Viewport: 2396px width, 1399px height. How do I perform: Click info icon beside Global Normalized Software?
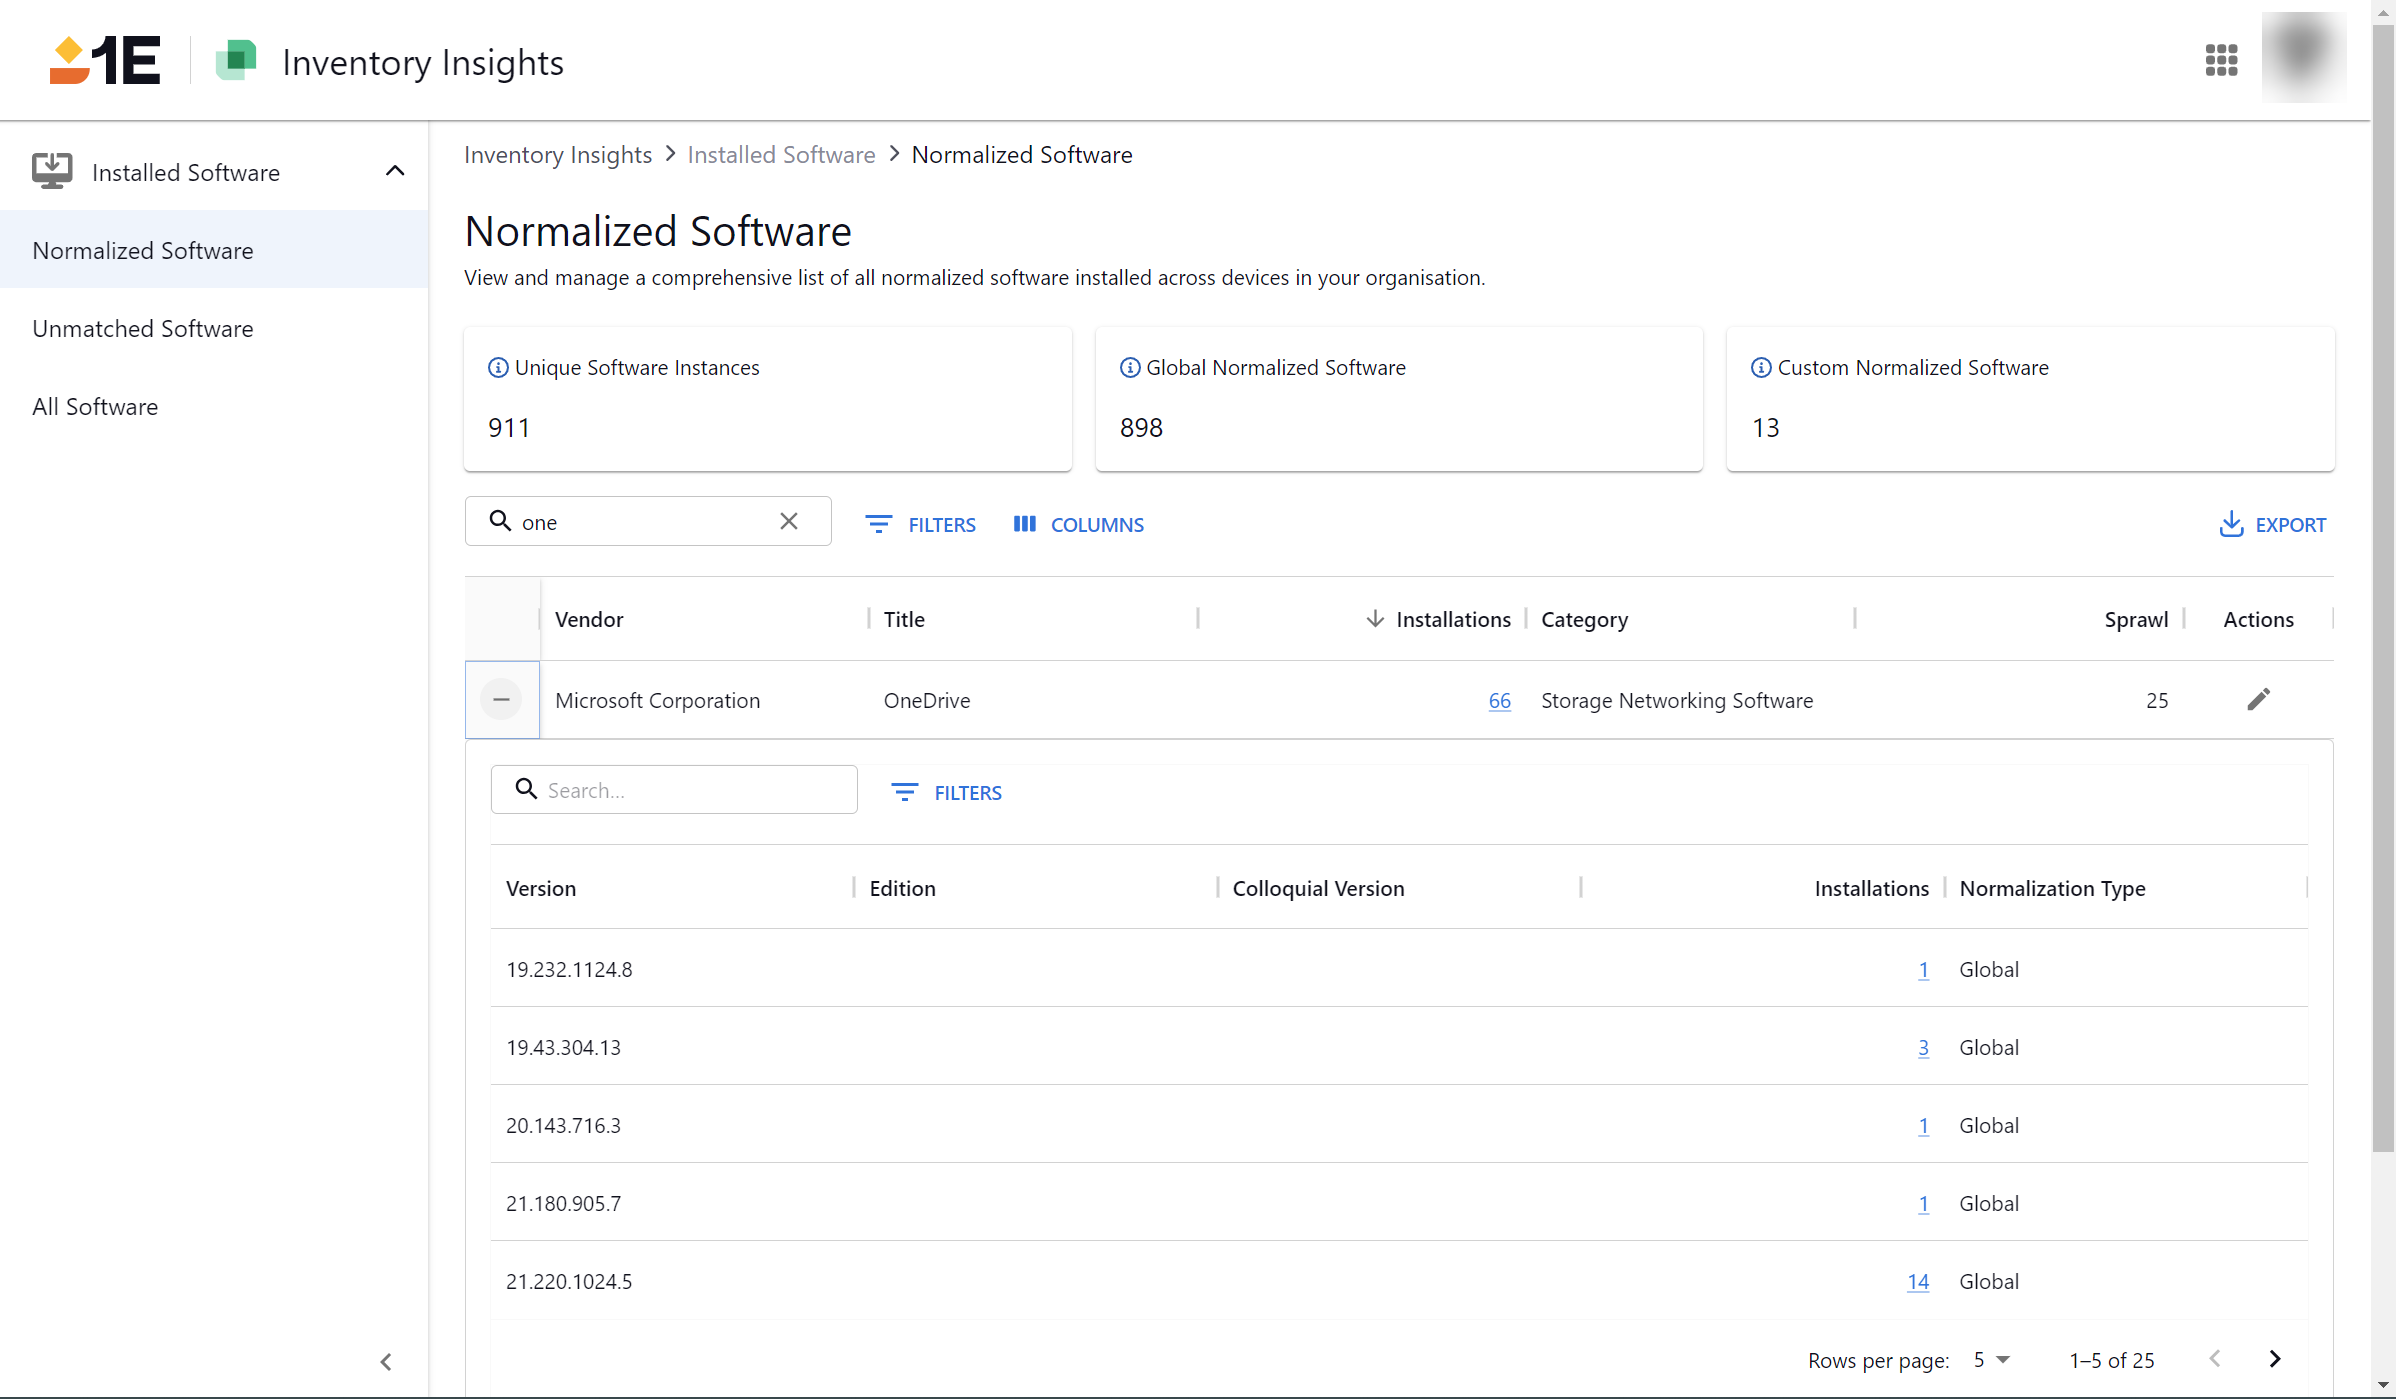[1129, 367]
